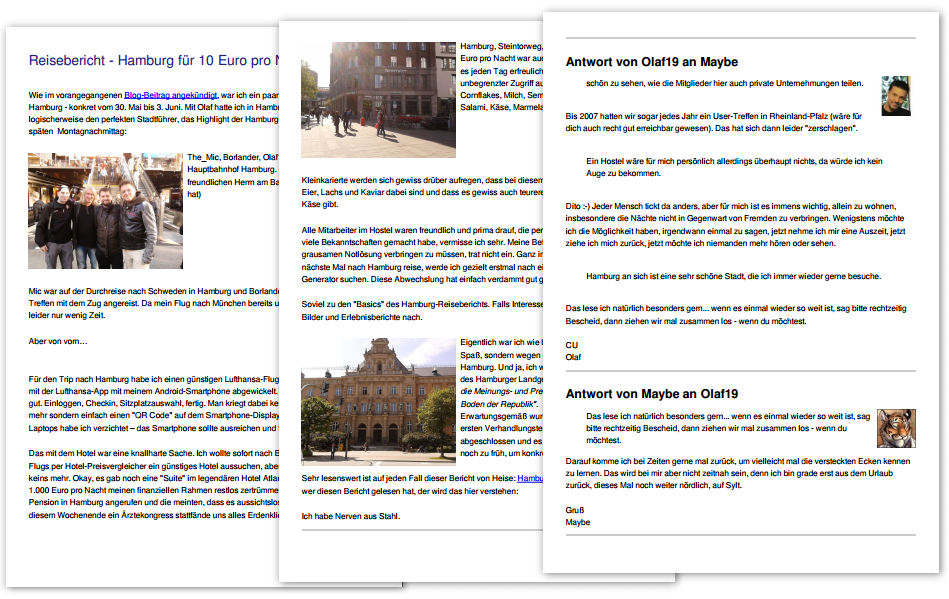Viewport: 949px width, 599px height.
Task: Click the text 'Eigentlich war ich wie'
Action: pos(502,342)
